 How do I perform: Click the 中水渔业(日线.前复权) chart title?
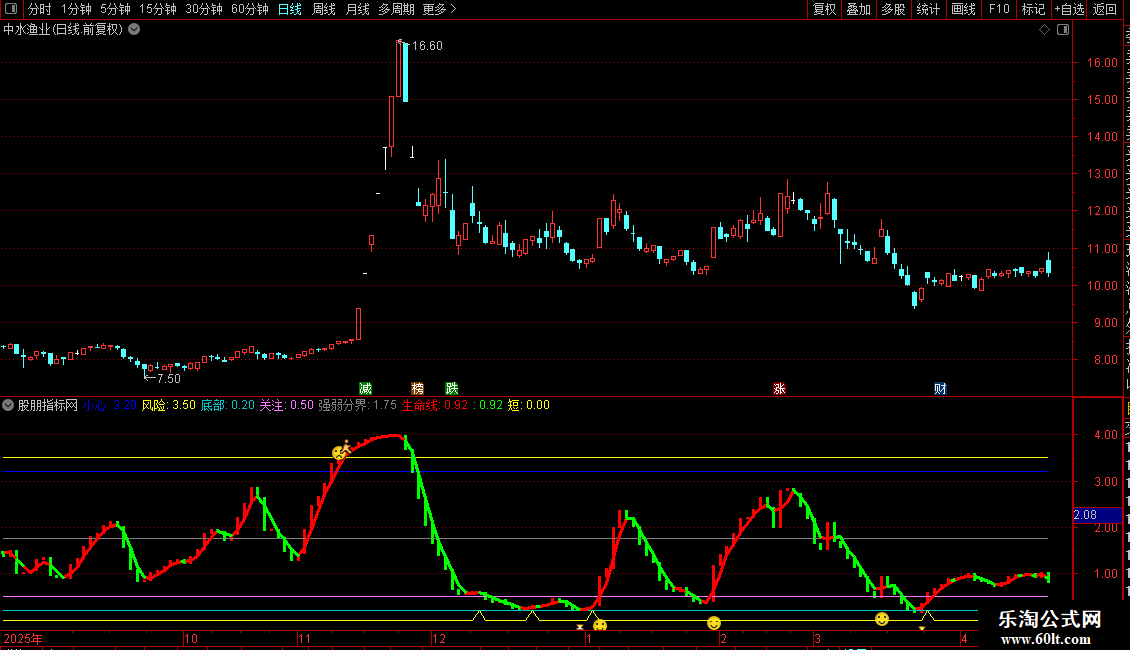point(63,30)
